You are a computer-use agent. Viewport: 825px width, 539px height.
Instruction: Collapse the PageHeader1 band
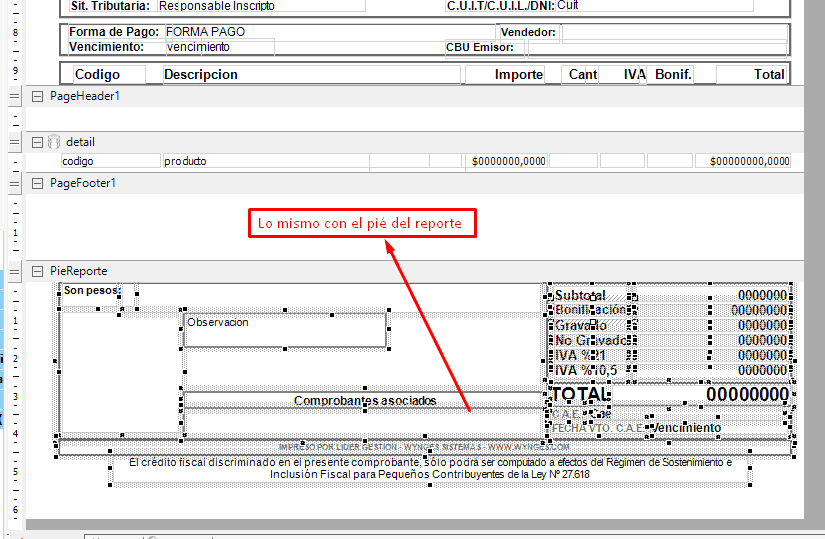37,96
